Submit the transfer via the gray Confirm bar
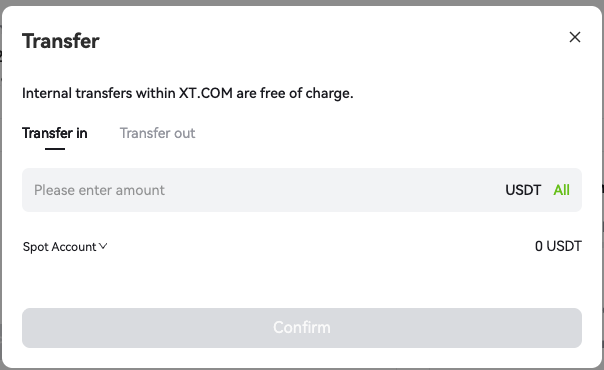604x370 pixels. 302,328
